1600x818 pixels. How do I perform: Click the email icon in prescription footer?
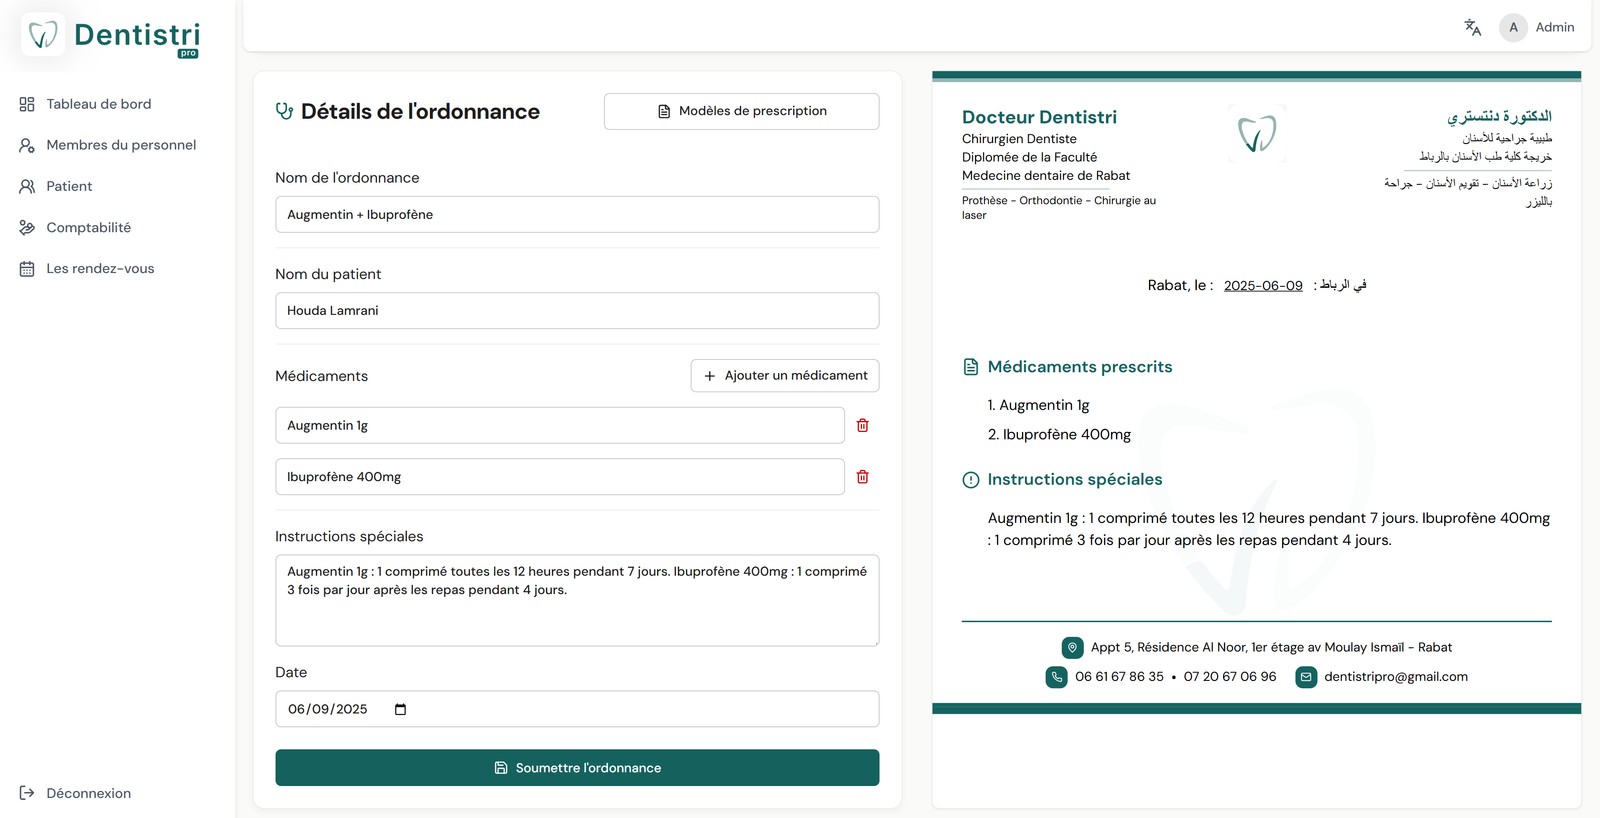point(1305,677)
